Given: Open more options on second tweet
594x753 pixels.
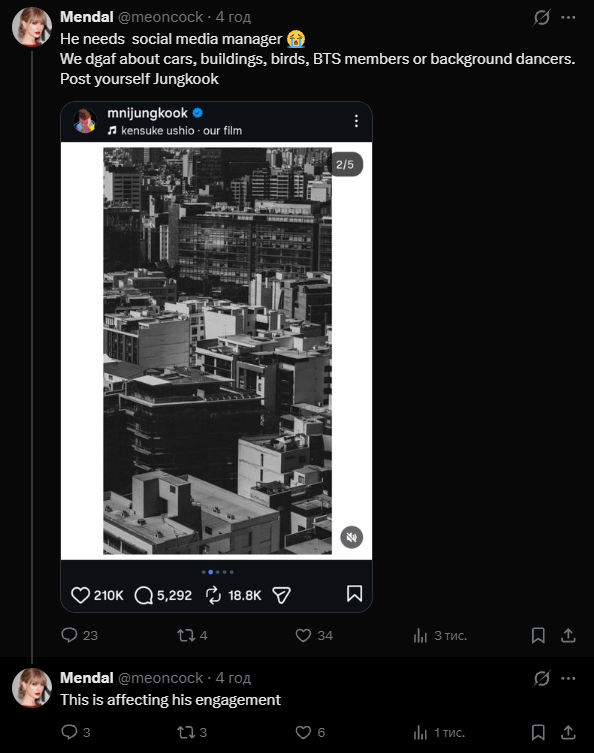Looking at the screenshot, I should (x=568, y=679).
